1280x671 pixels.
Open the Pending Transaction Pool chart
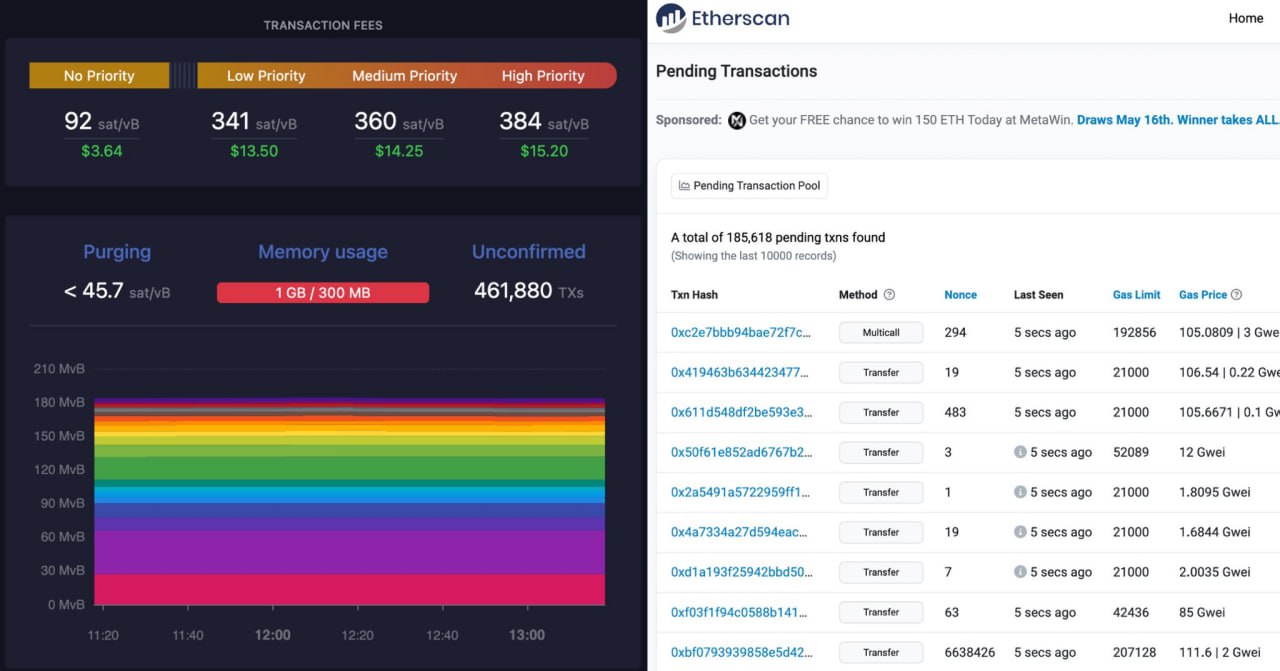(x=749, y=186)
